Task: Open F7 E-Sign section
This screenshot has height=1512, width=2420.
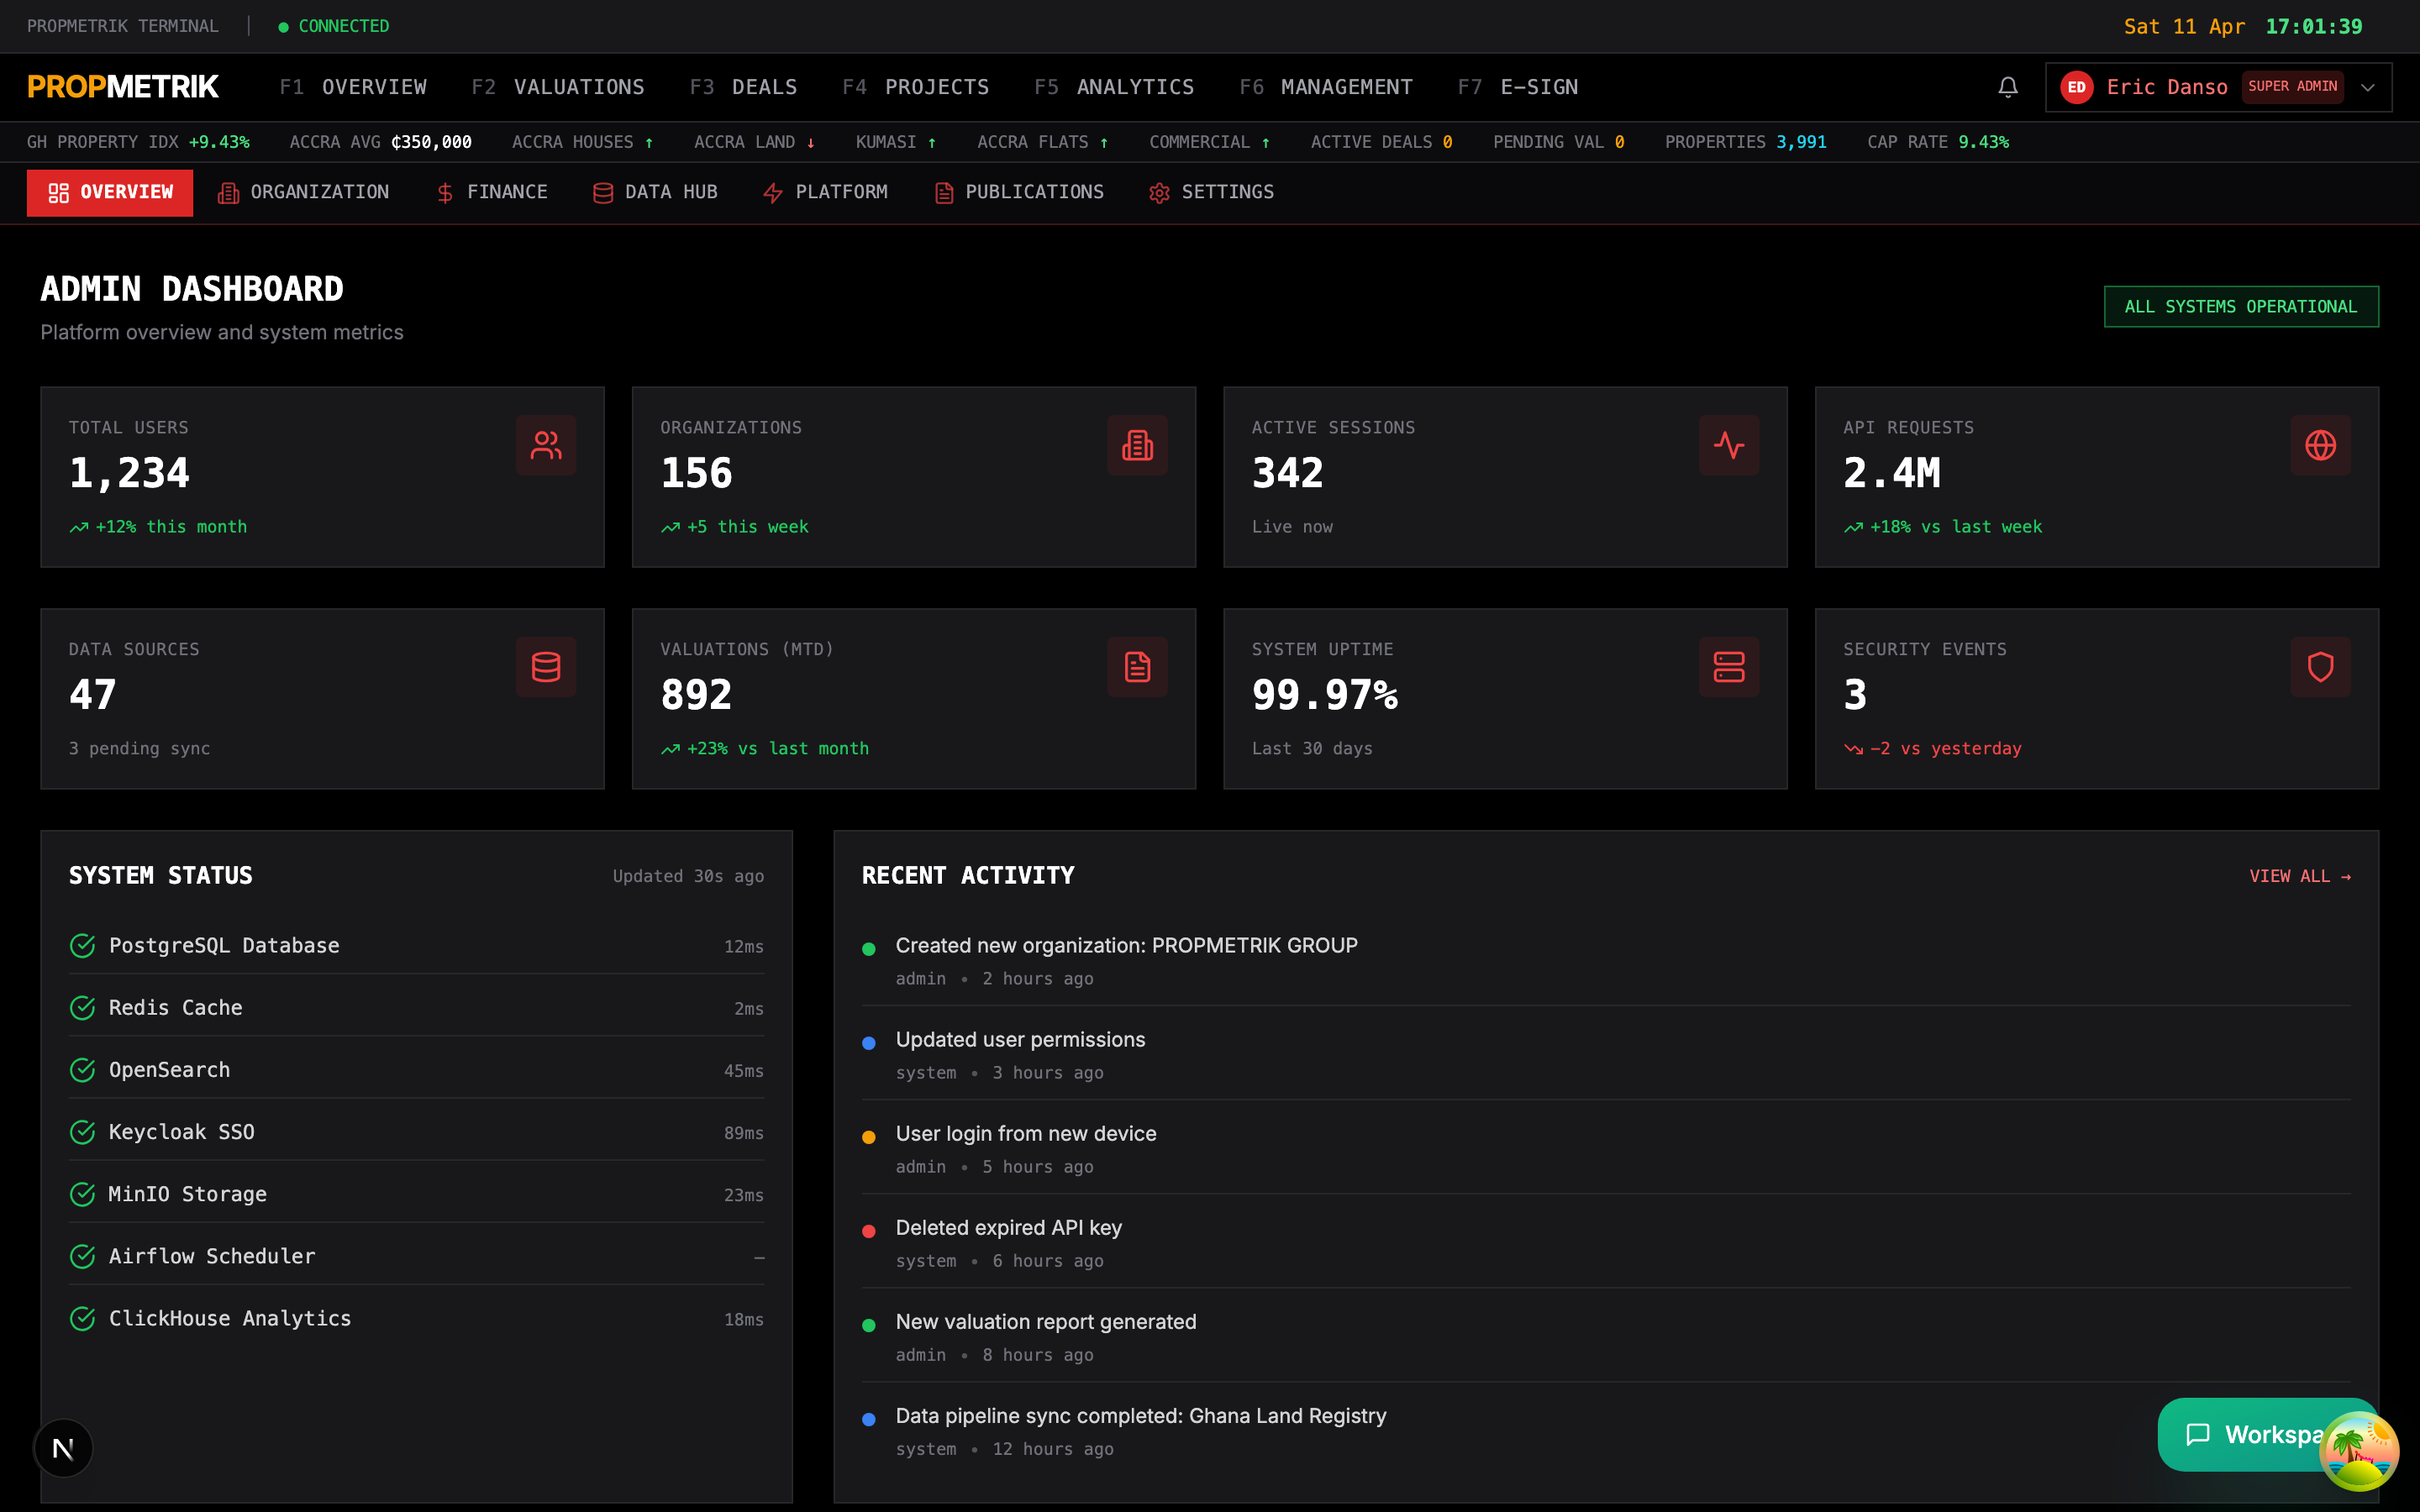Action: coord(1518,87)
